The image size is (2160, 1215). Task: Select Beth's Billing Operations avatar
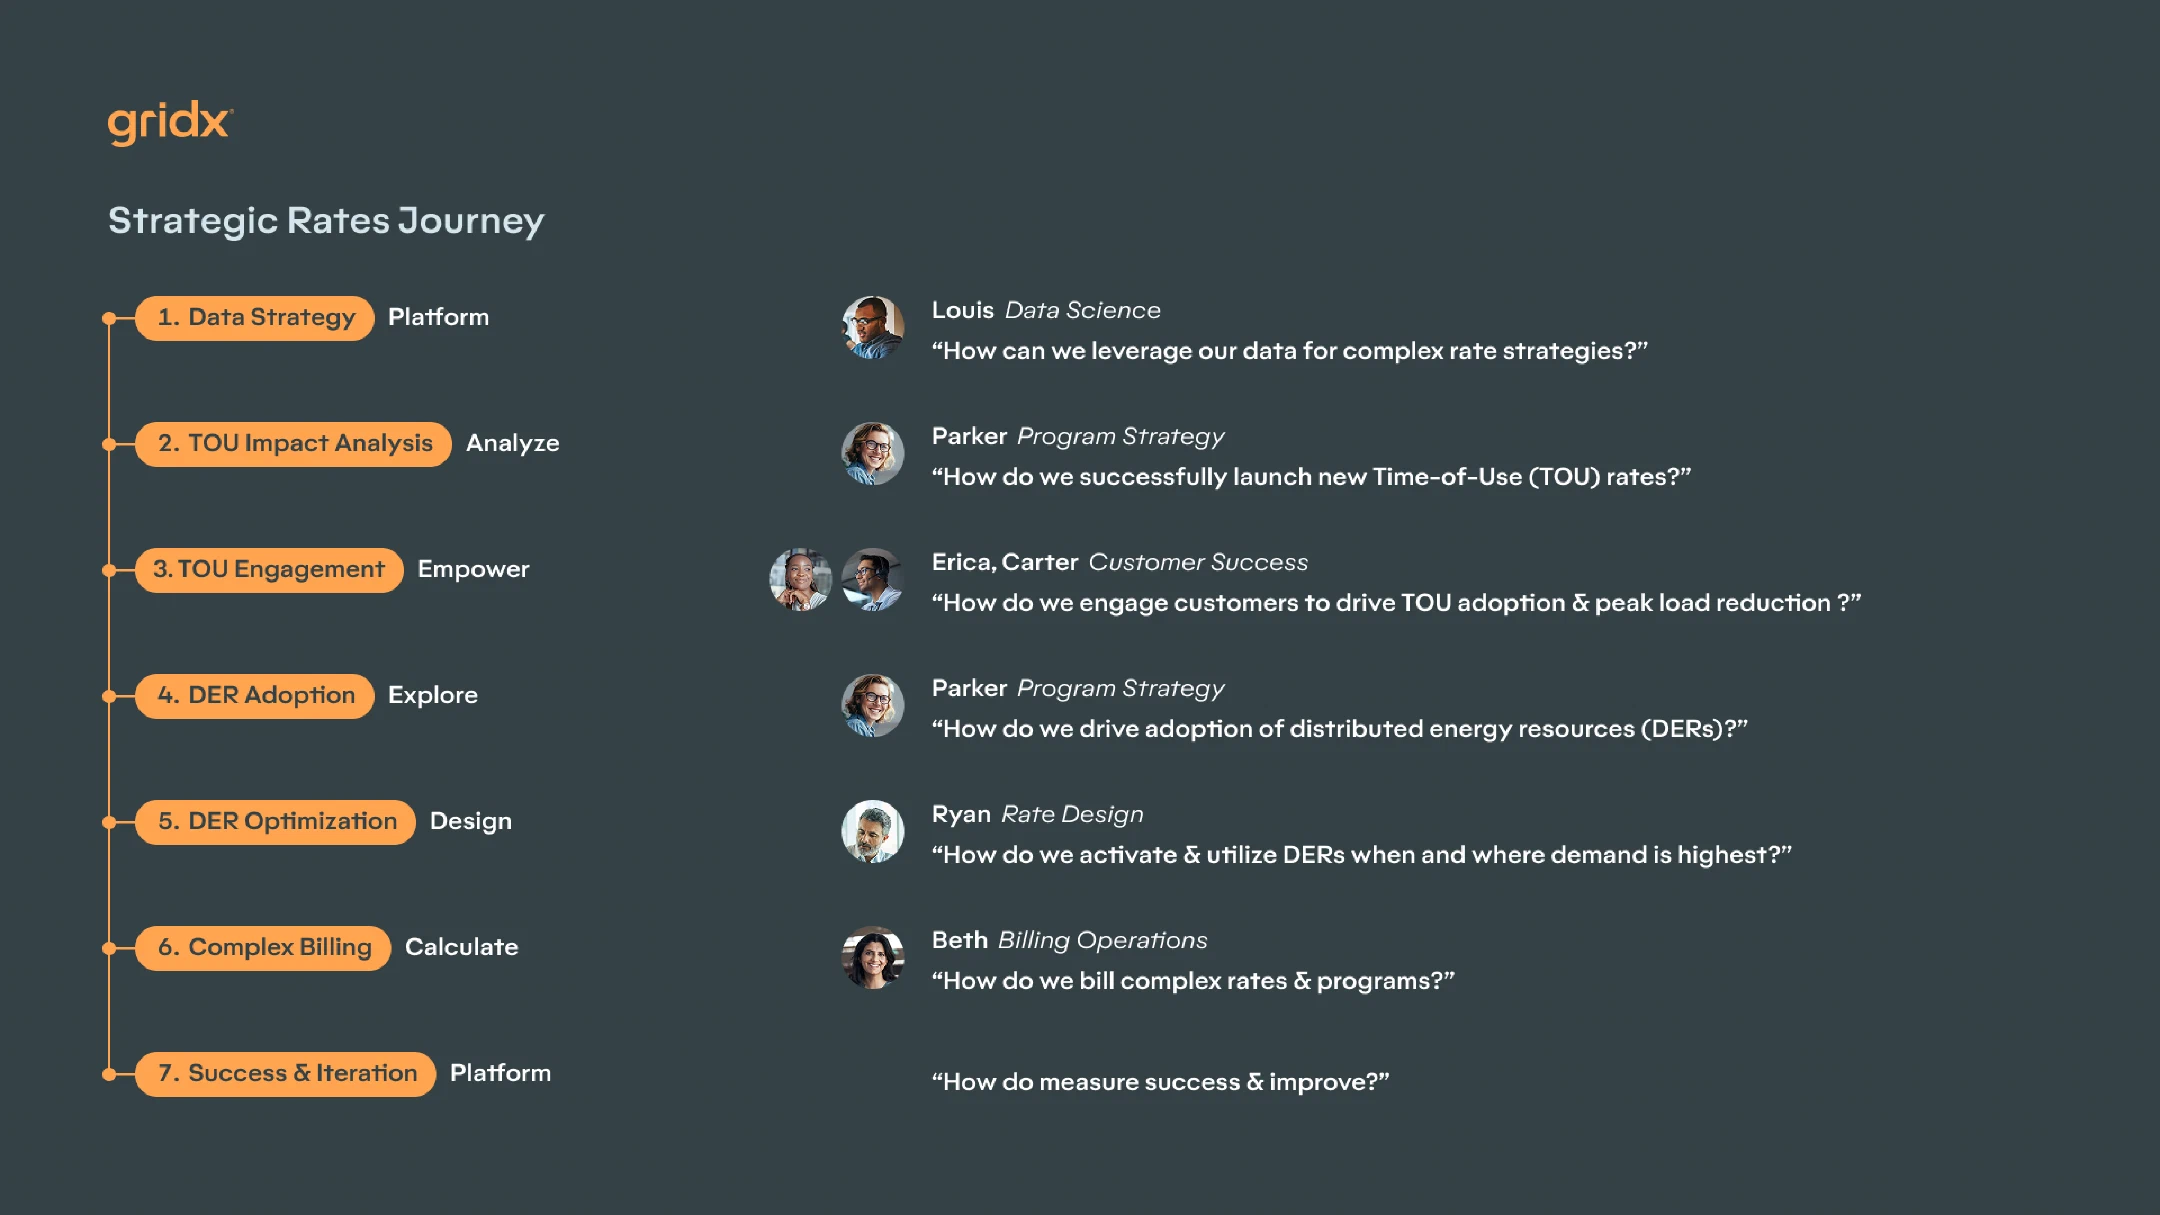click(x=873, y=958)
